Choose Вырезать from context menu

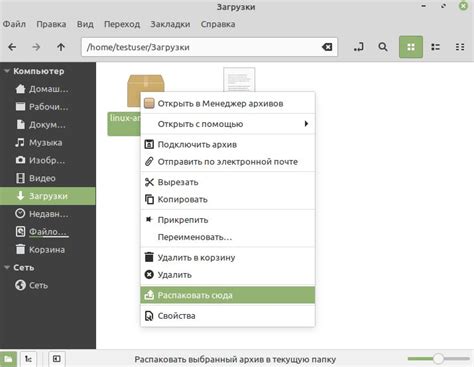pyautogui.click(x=228, y=182)
